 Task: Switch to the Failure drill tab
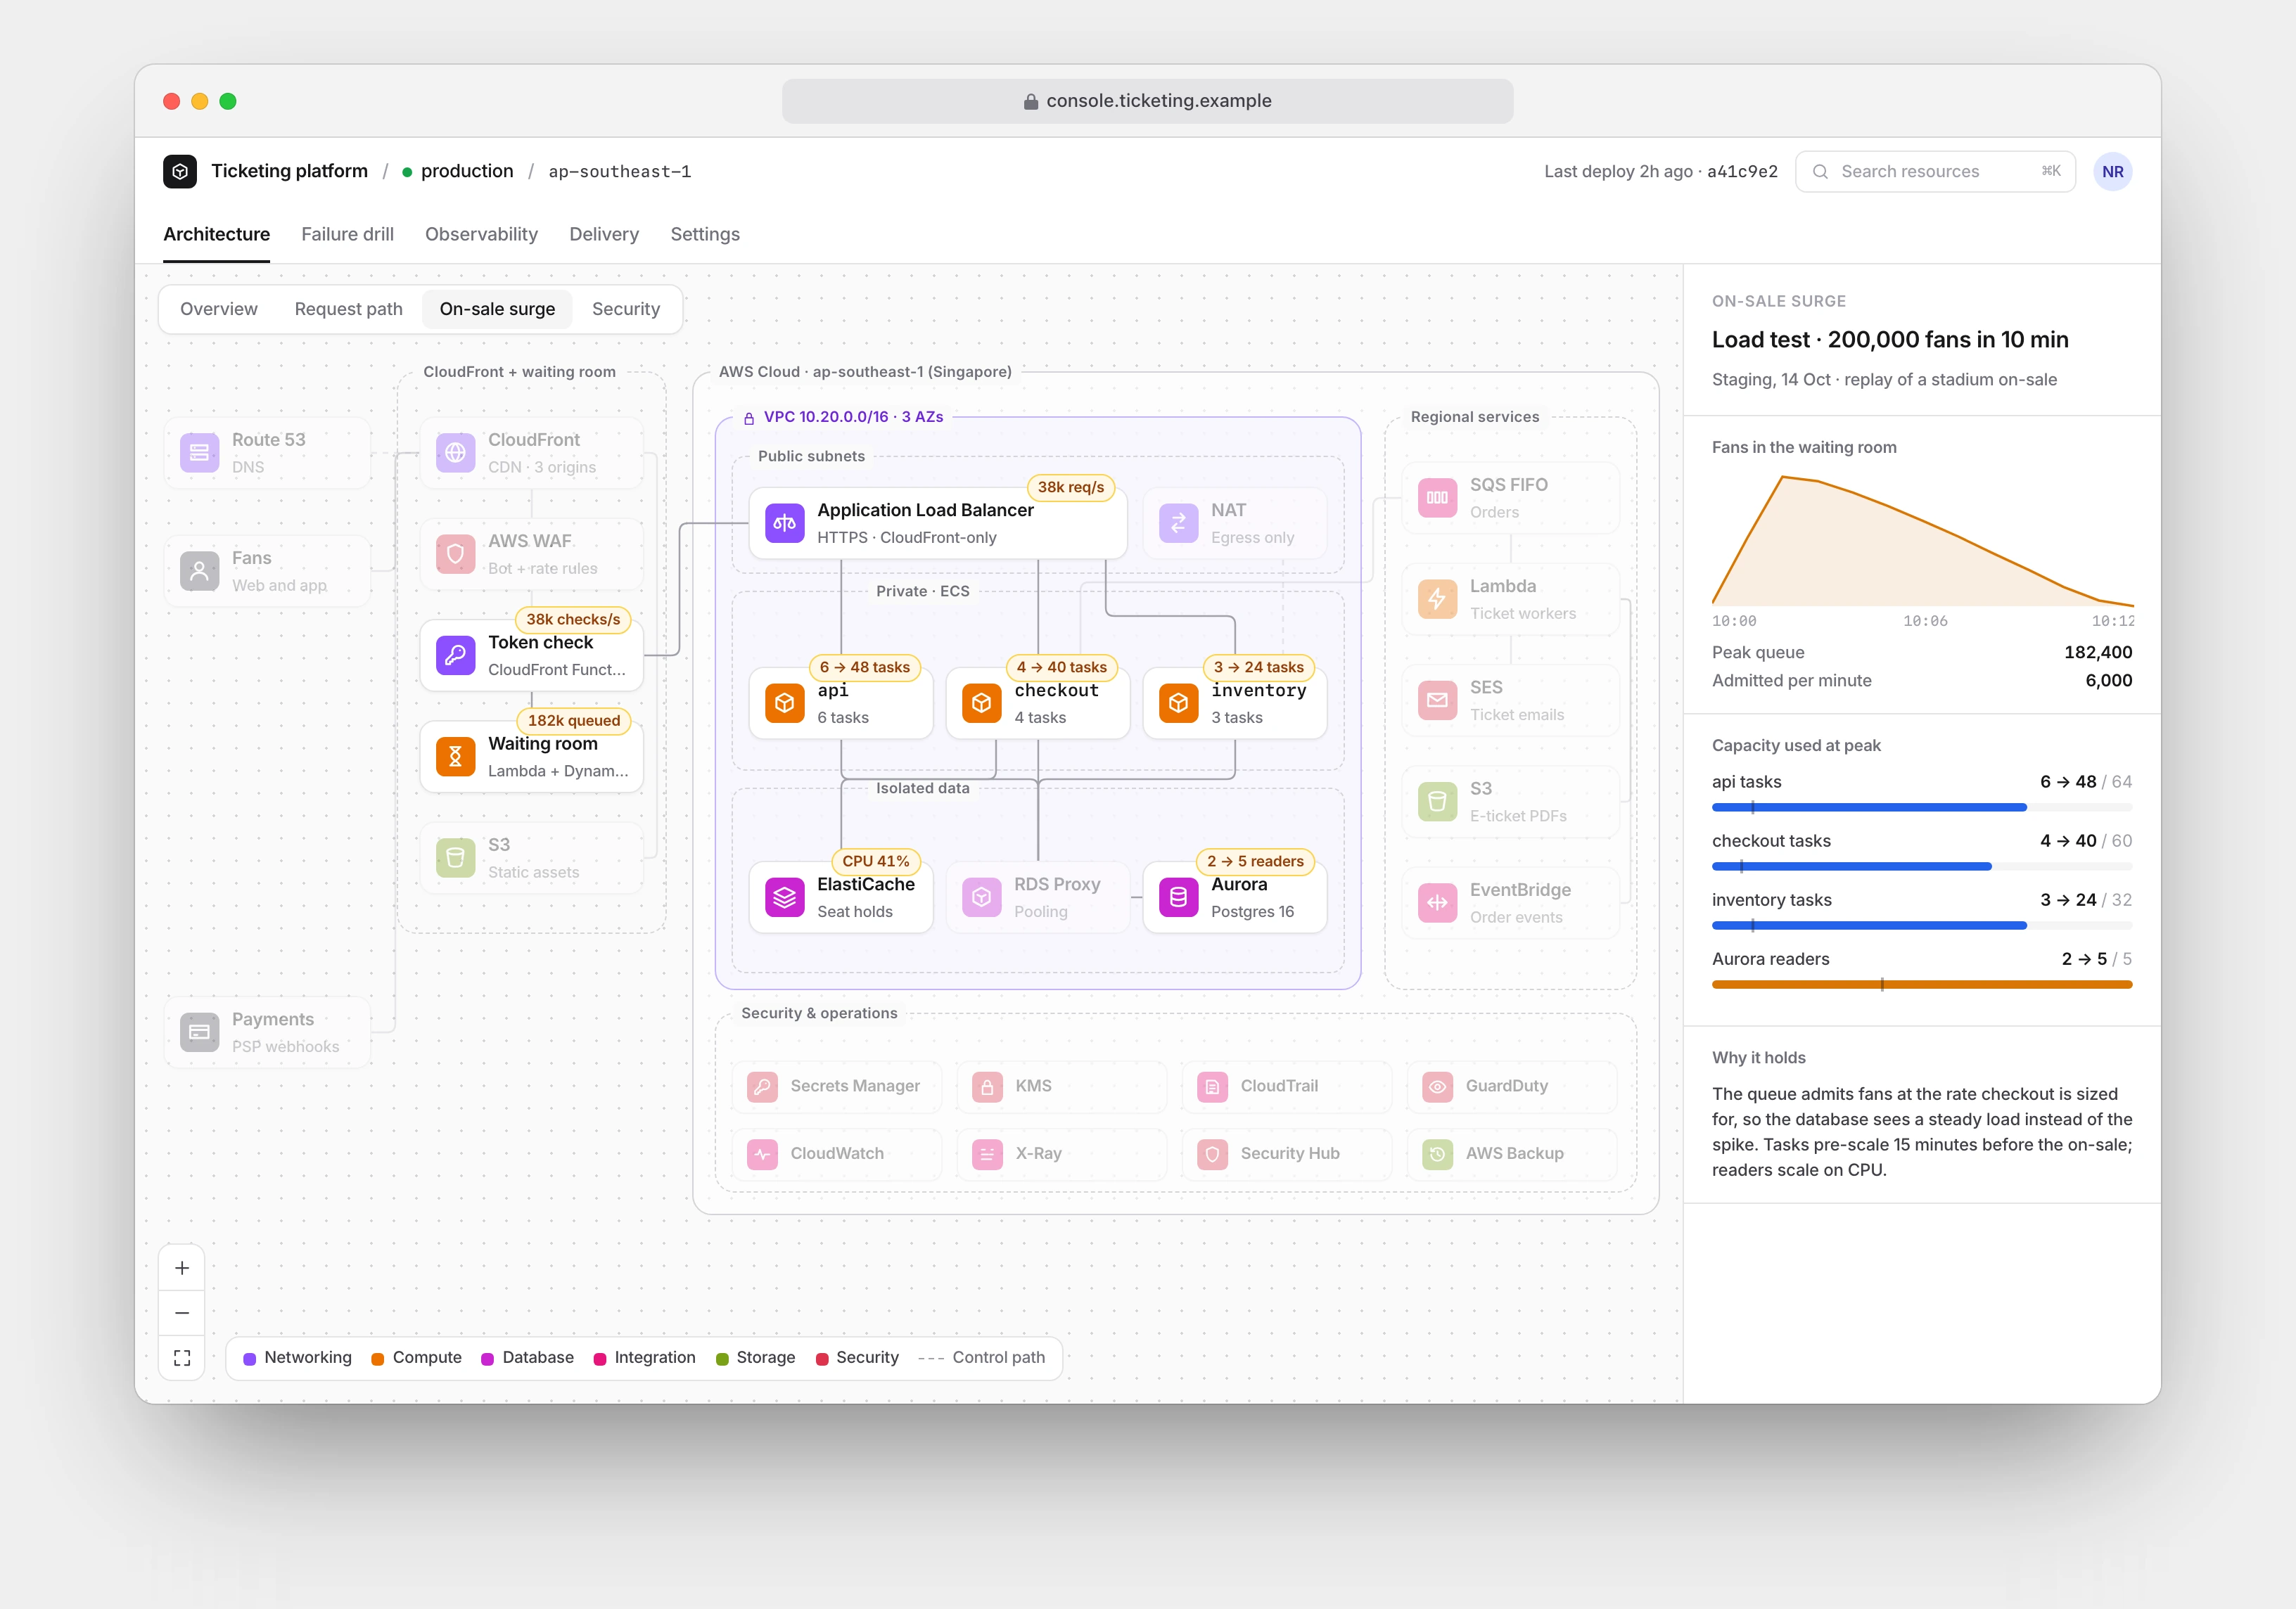pyautogui.click(x=347, y=234)
